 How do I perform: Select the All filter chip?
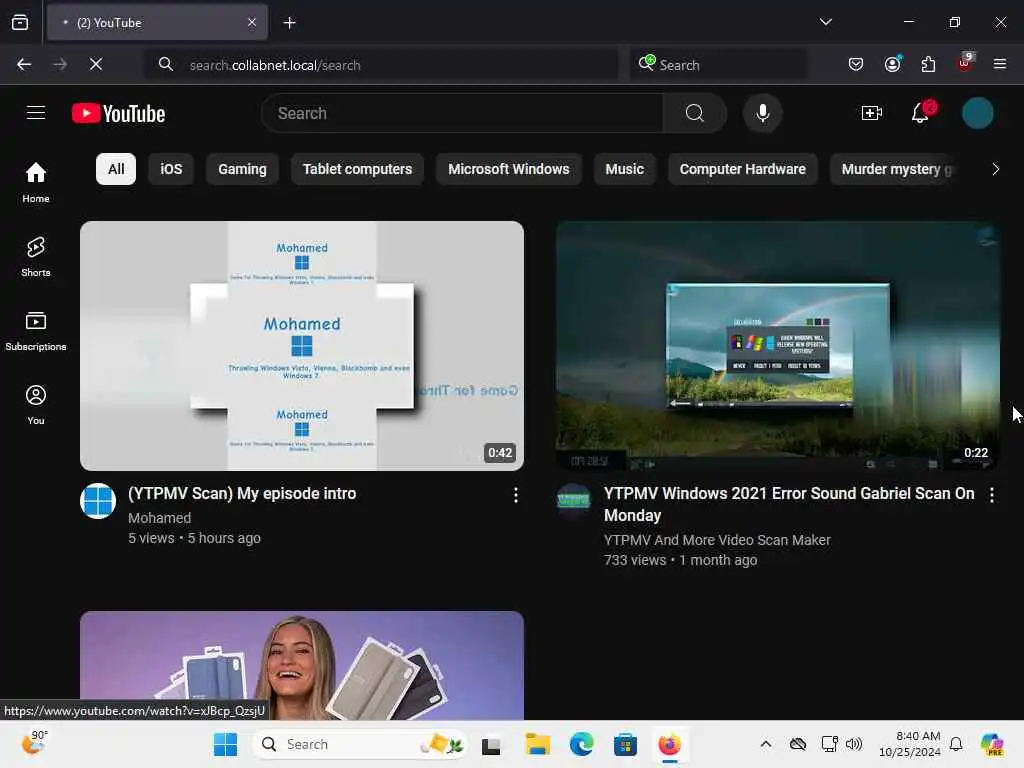pyautogui.click(x=116, y=169)
